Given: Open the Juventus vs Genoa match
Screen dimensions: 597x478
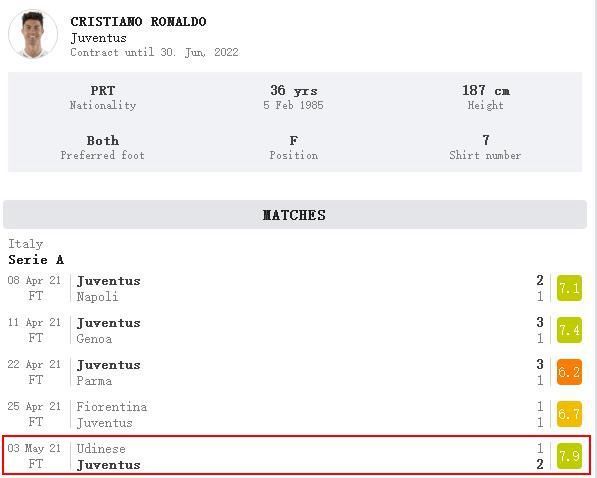Looking at the screenshot, I should [x=295, y=330].
